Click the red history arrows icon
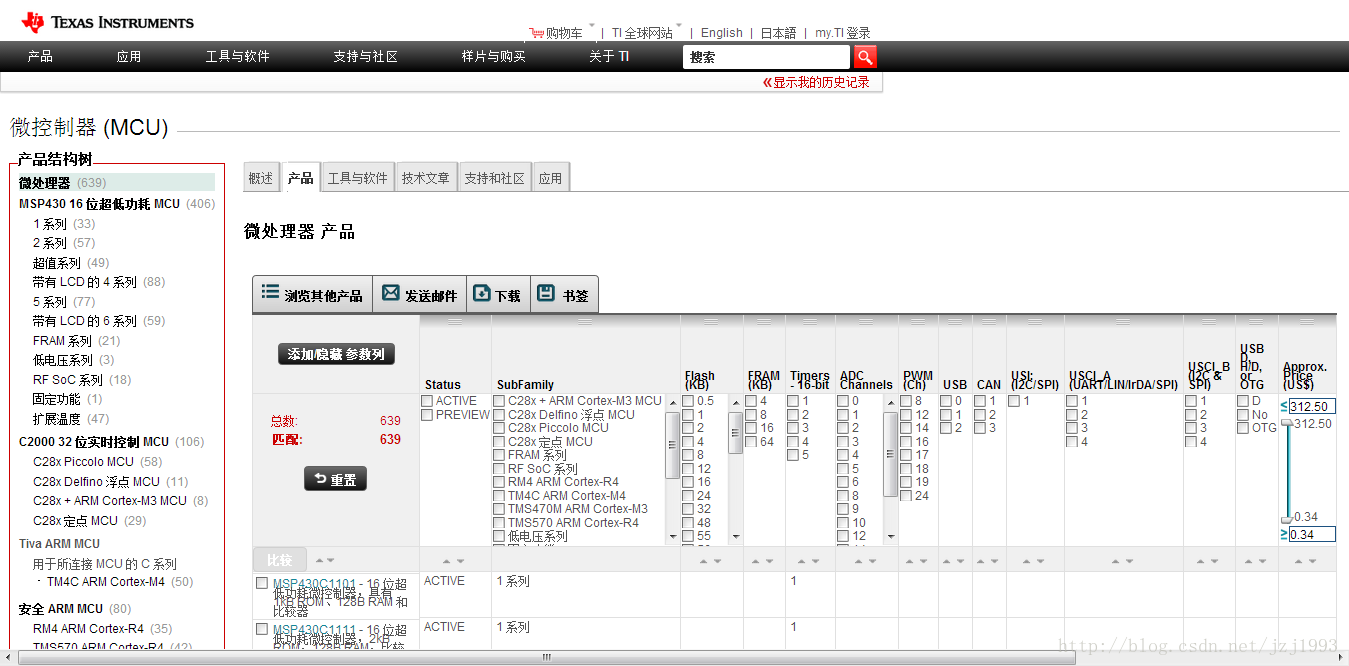Screen dimensions: 1349x666 coord(767,82)
